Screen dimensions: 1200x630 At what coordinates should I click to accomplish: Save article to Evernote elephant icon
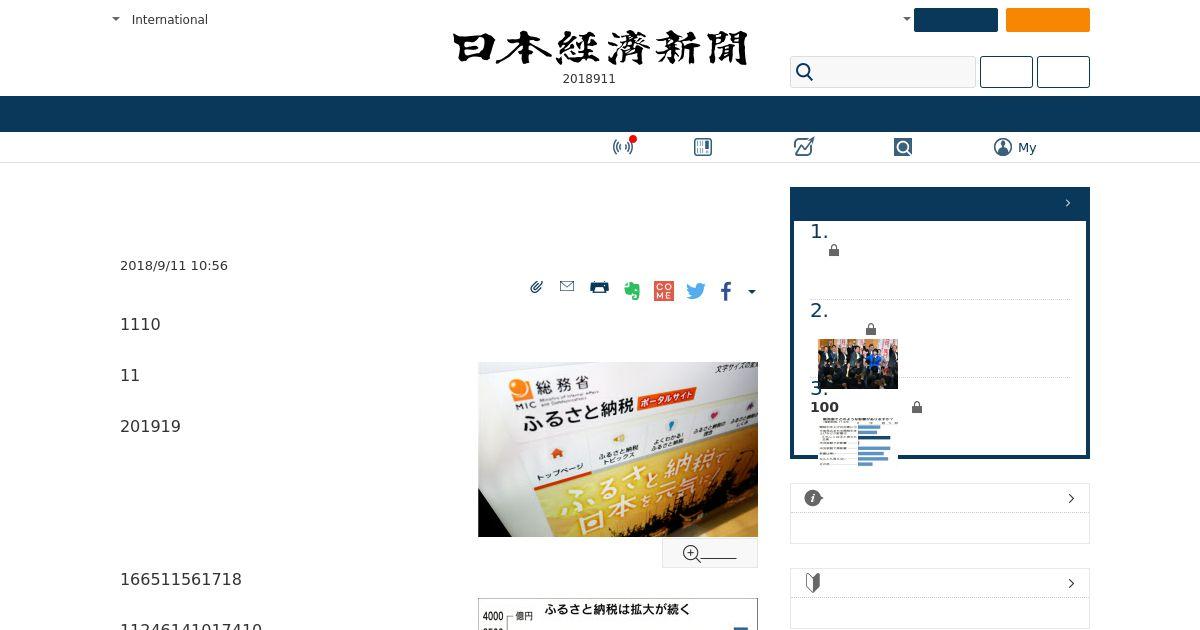pos(632,291)
